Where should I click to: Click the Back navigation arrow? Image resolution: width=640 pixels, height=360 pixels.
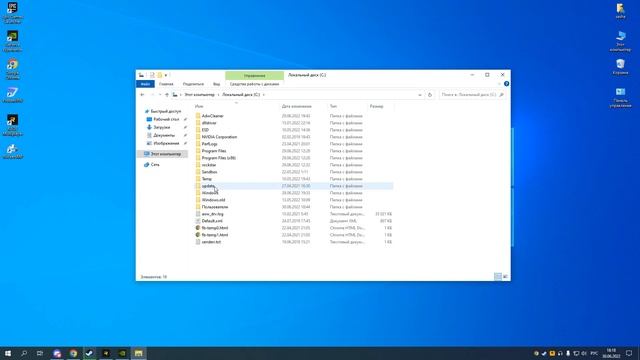coord(142,95)
